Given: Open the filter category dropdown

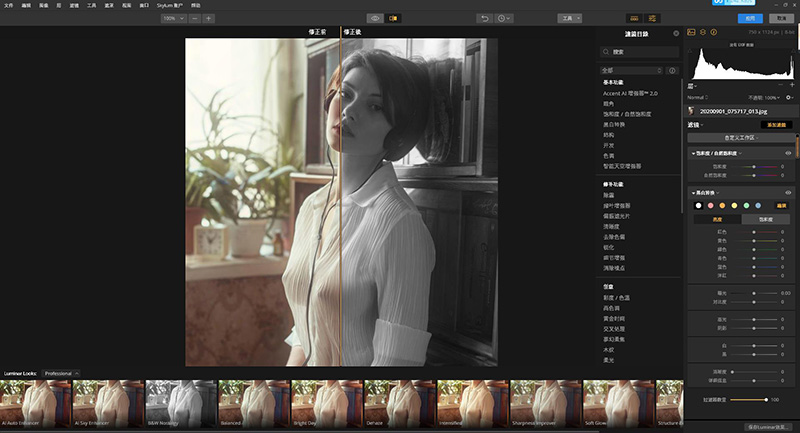Looking at the screenshot, I should (x=632, y=70).
